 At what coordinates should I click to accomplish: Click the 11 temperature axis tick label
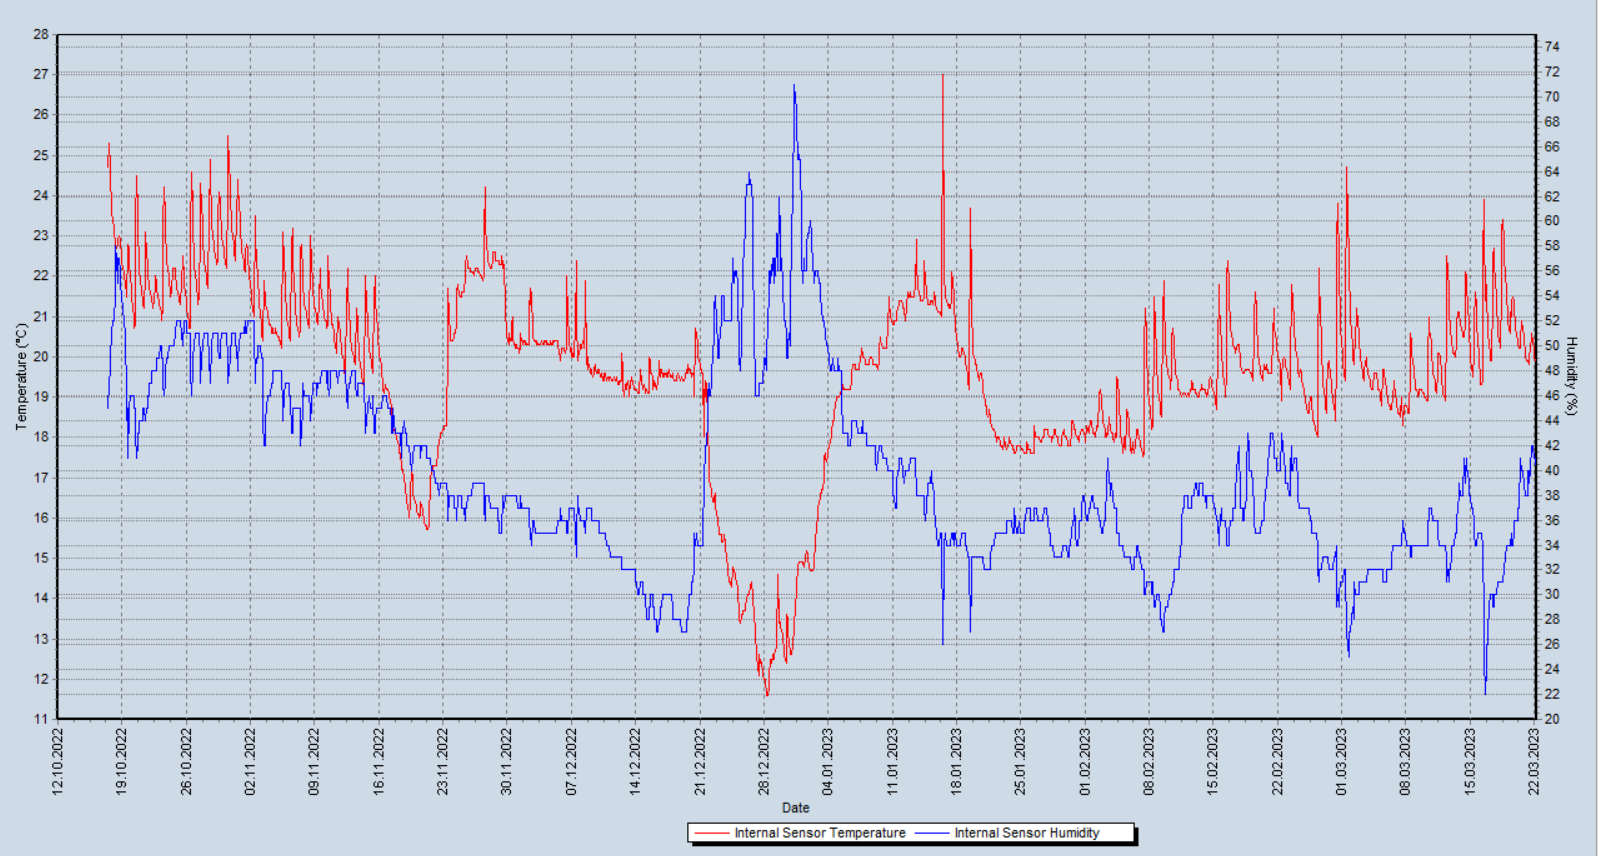[x=41, y=719]
